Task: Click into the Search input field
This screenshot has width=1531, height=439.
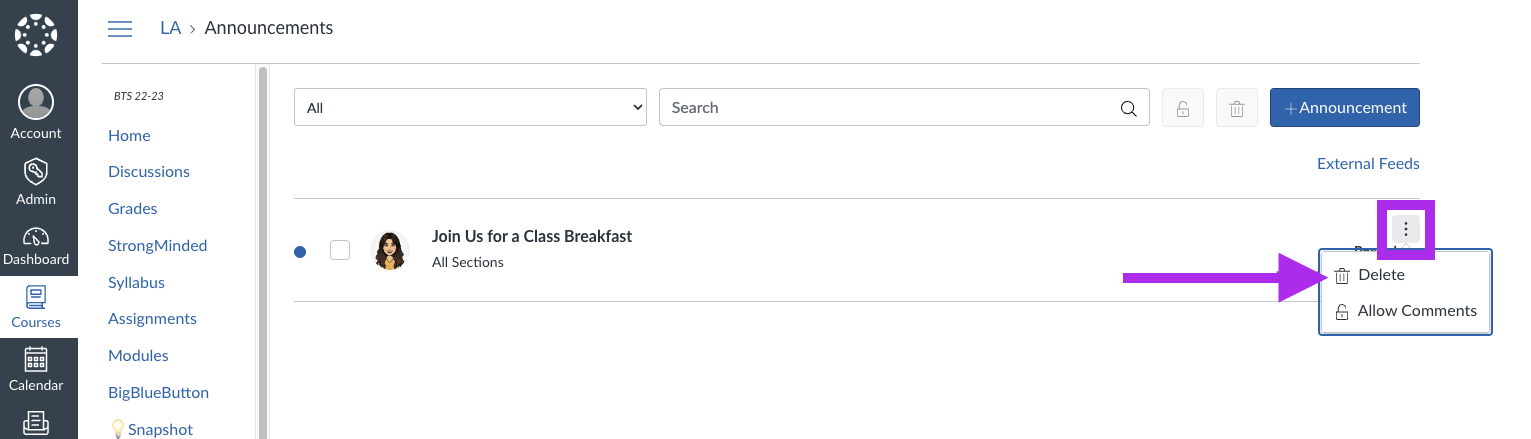Action: pyautogui.click(x=890, y=107)
